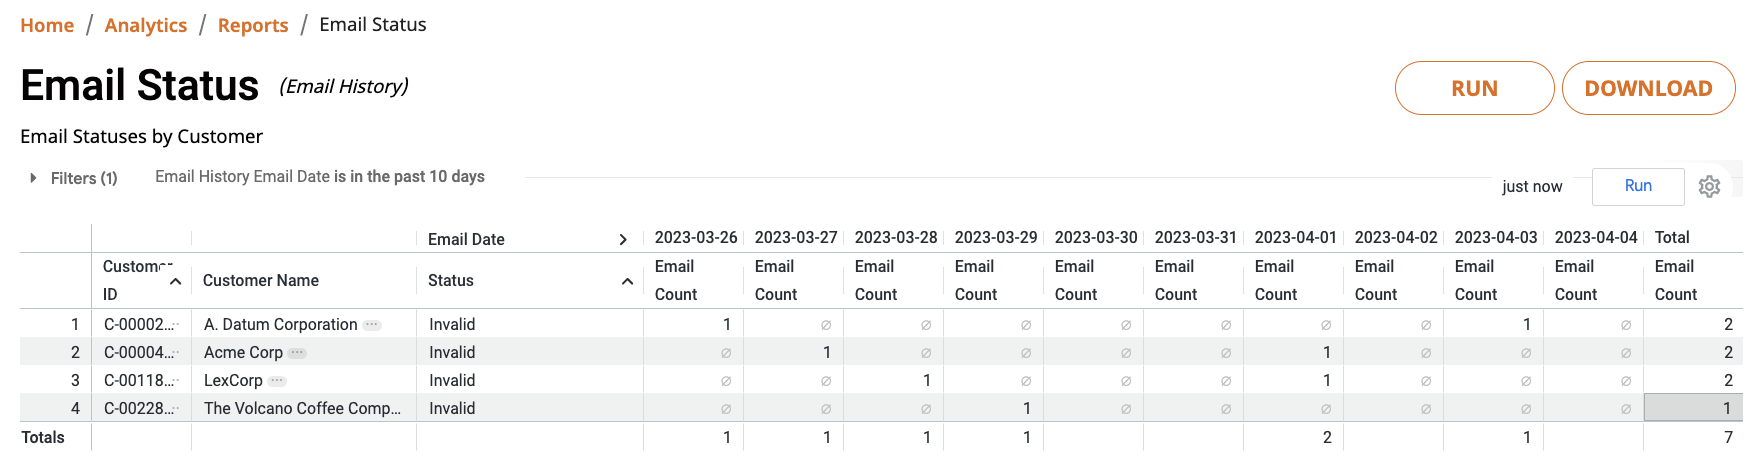Go to Home breadcrumb link
1756x462 pixels.
pos(47,25)
